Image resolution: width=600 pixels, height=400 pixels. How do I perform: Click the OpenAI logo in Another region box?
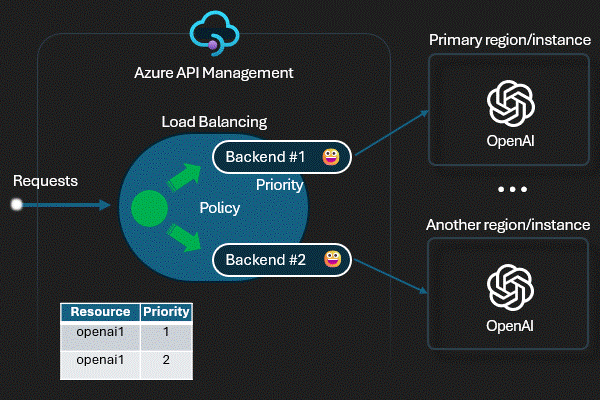510,287
